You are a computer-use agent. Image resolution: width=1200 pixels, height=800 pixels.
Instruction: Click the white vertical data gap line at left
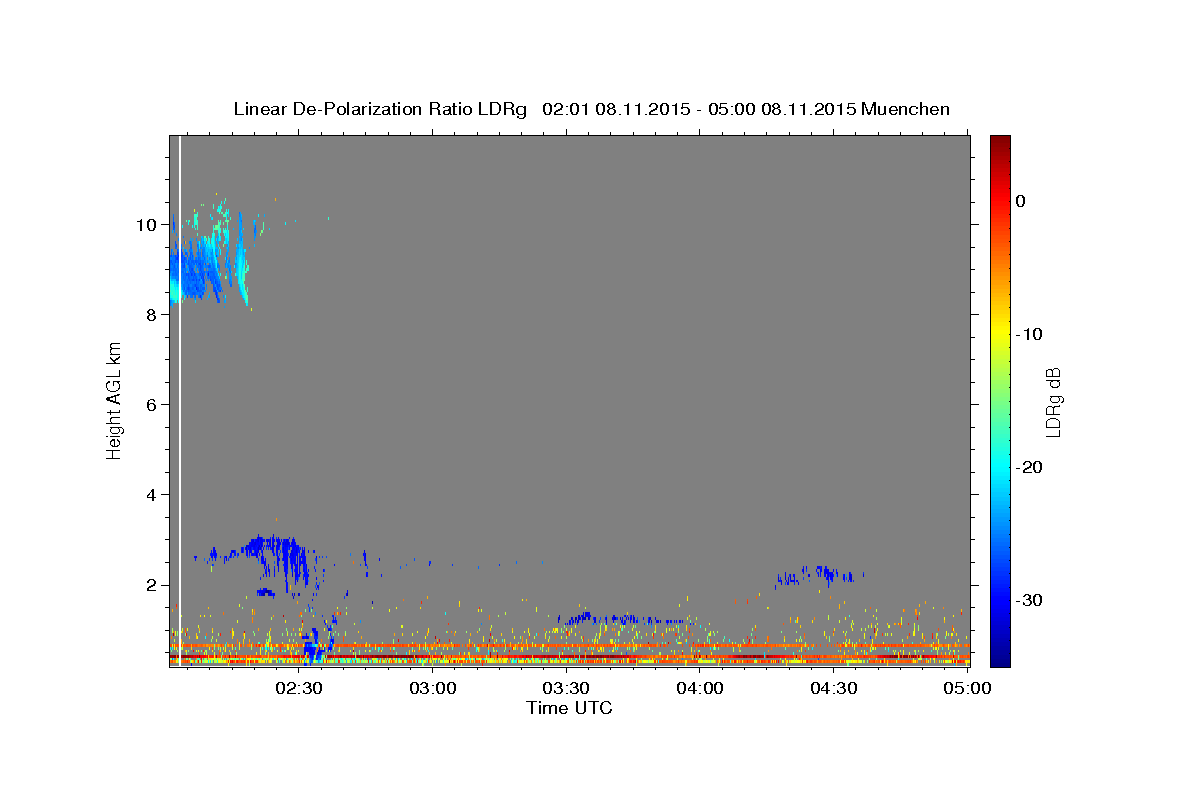click(179, 401)
